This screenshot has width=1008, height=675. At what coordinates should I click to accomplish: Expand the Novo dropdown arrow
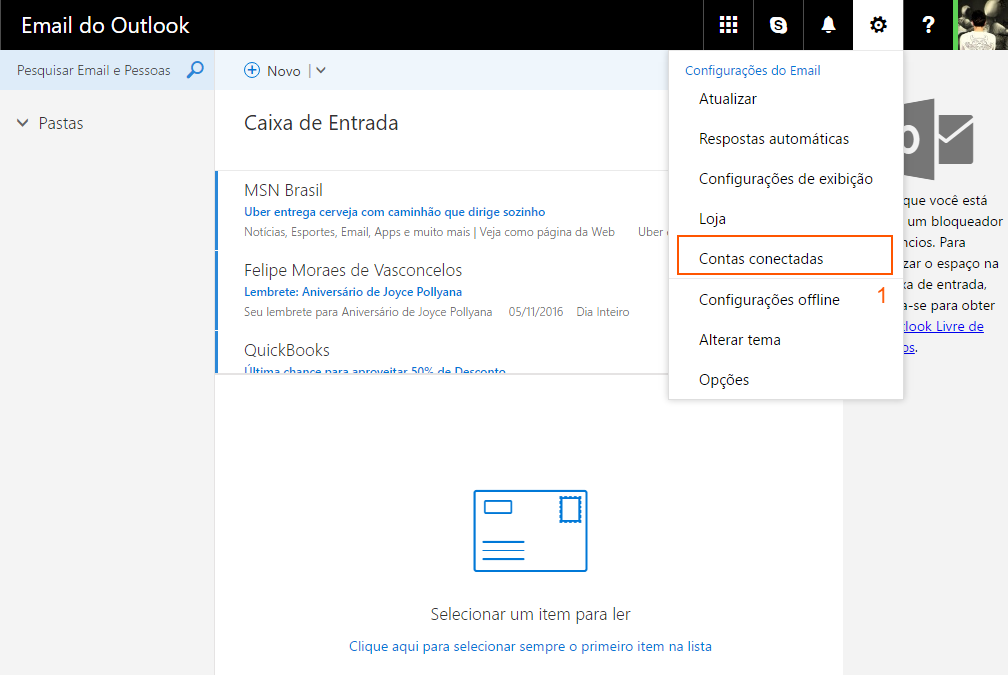(x=321, y=71)
